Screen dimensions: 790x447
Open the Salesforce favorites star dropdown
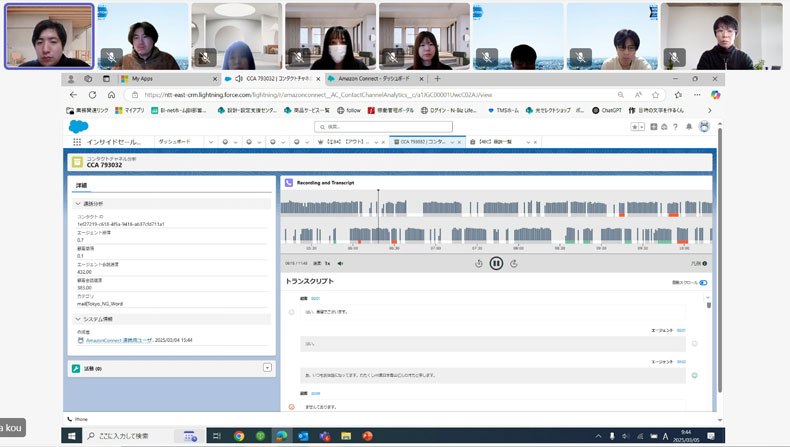[x=638, y=126]
